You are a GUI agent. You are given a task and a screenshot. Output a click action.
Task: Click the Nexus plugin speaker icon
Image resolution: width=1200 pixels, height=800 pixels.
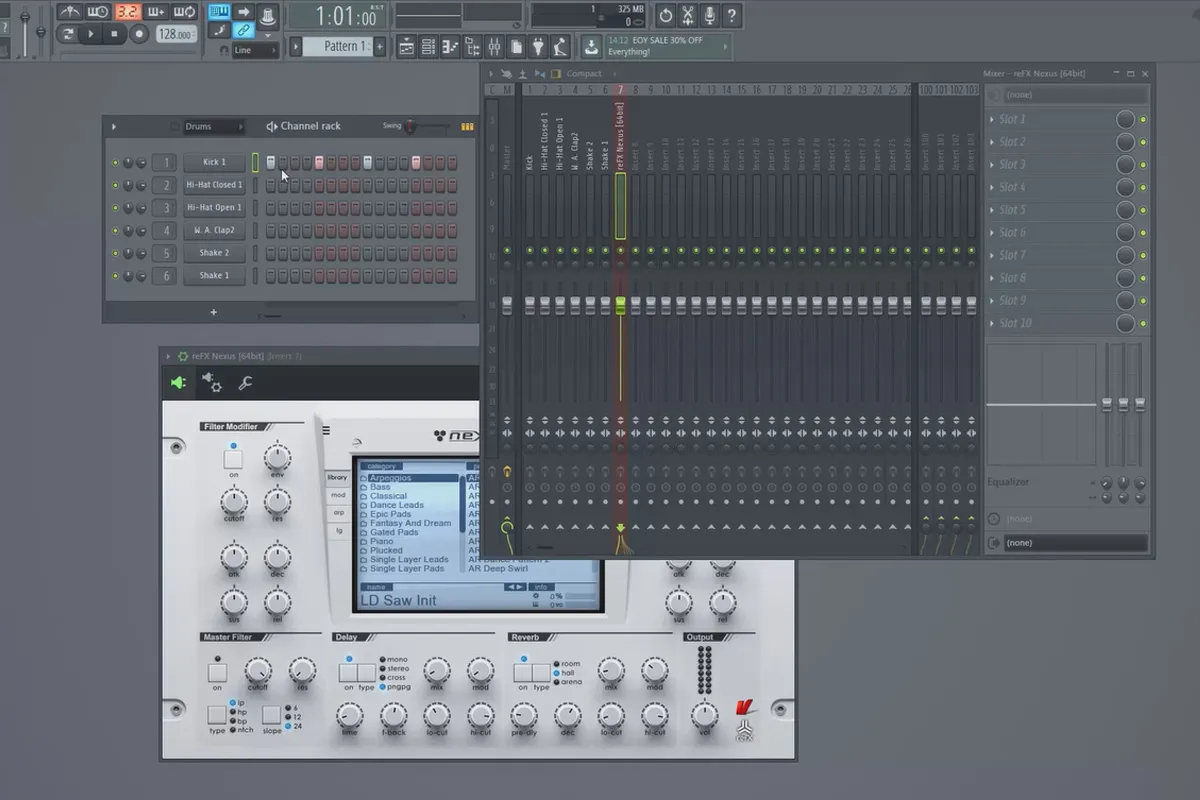179,382
